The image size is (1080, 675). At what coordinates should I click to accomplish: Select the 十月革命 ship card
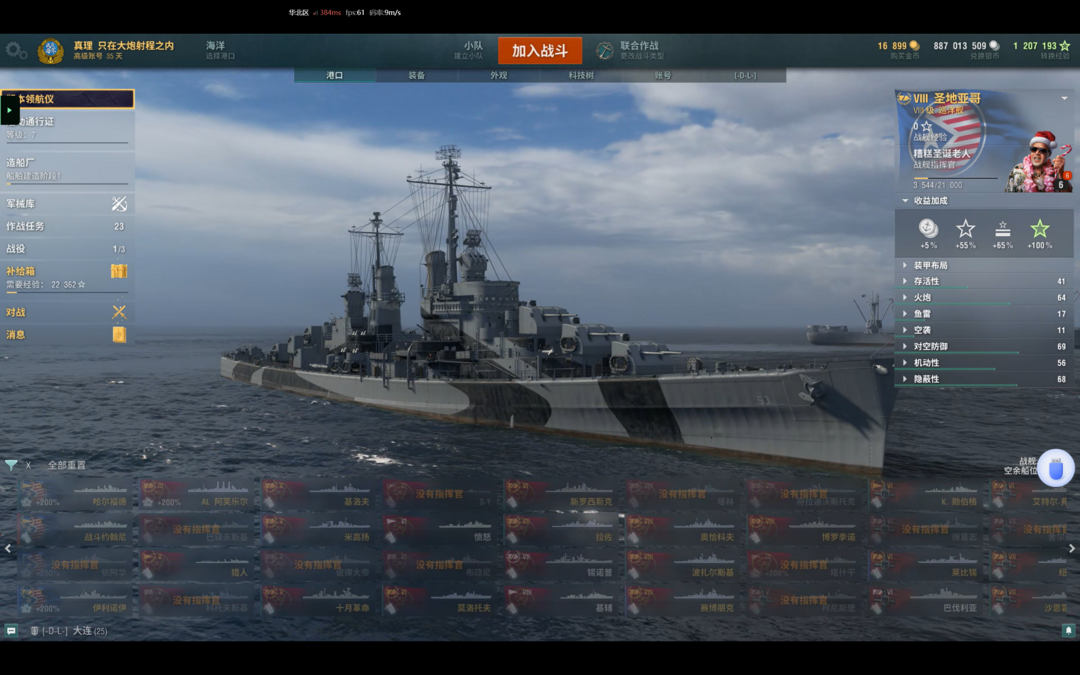click(318, 601)
